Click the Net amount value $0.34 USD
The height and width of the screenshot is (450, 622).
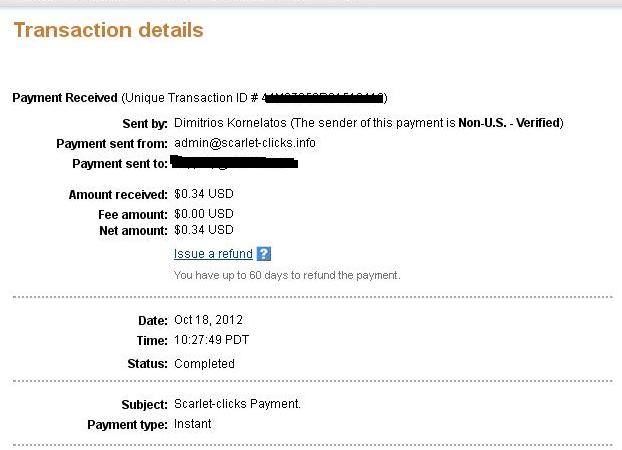204,231
